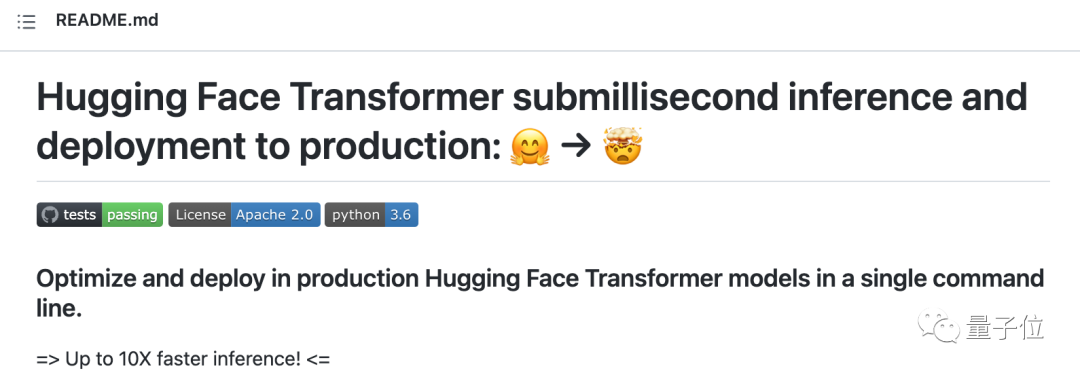Click the WeChat logo watermark
Viewport: 1080px width, 375px height.
click(942, 325)
